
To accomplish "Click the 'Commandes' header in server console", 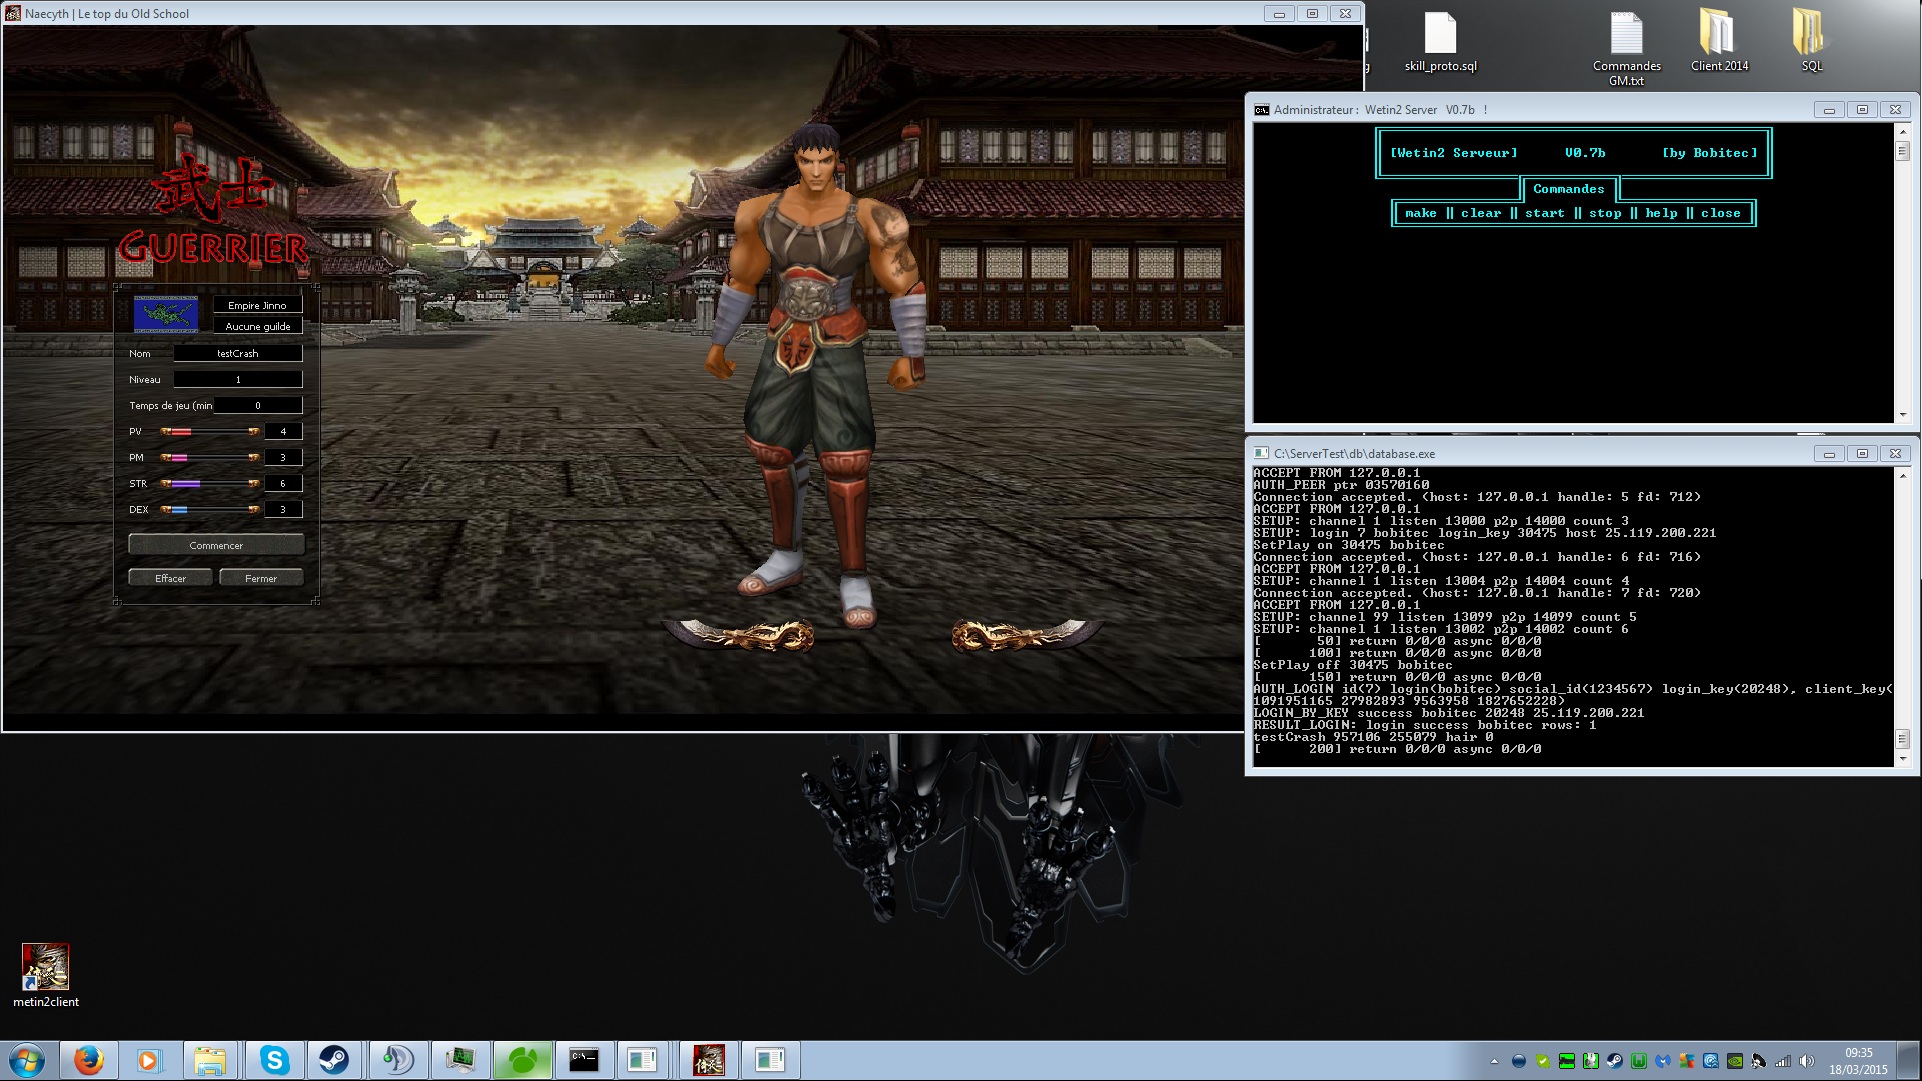I will pos(1568,189).
